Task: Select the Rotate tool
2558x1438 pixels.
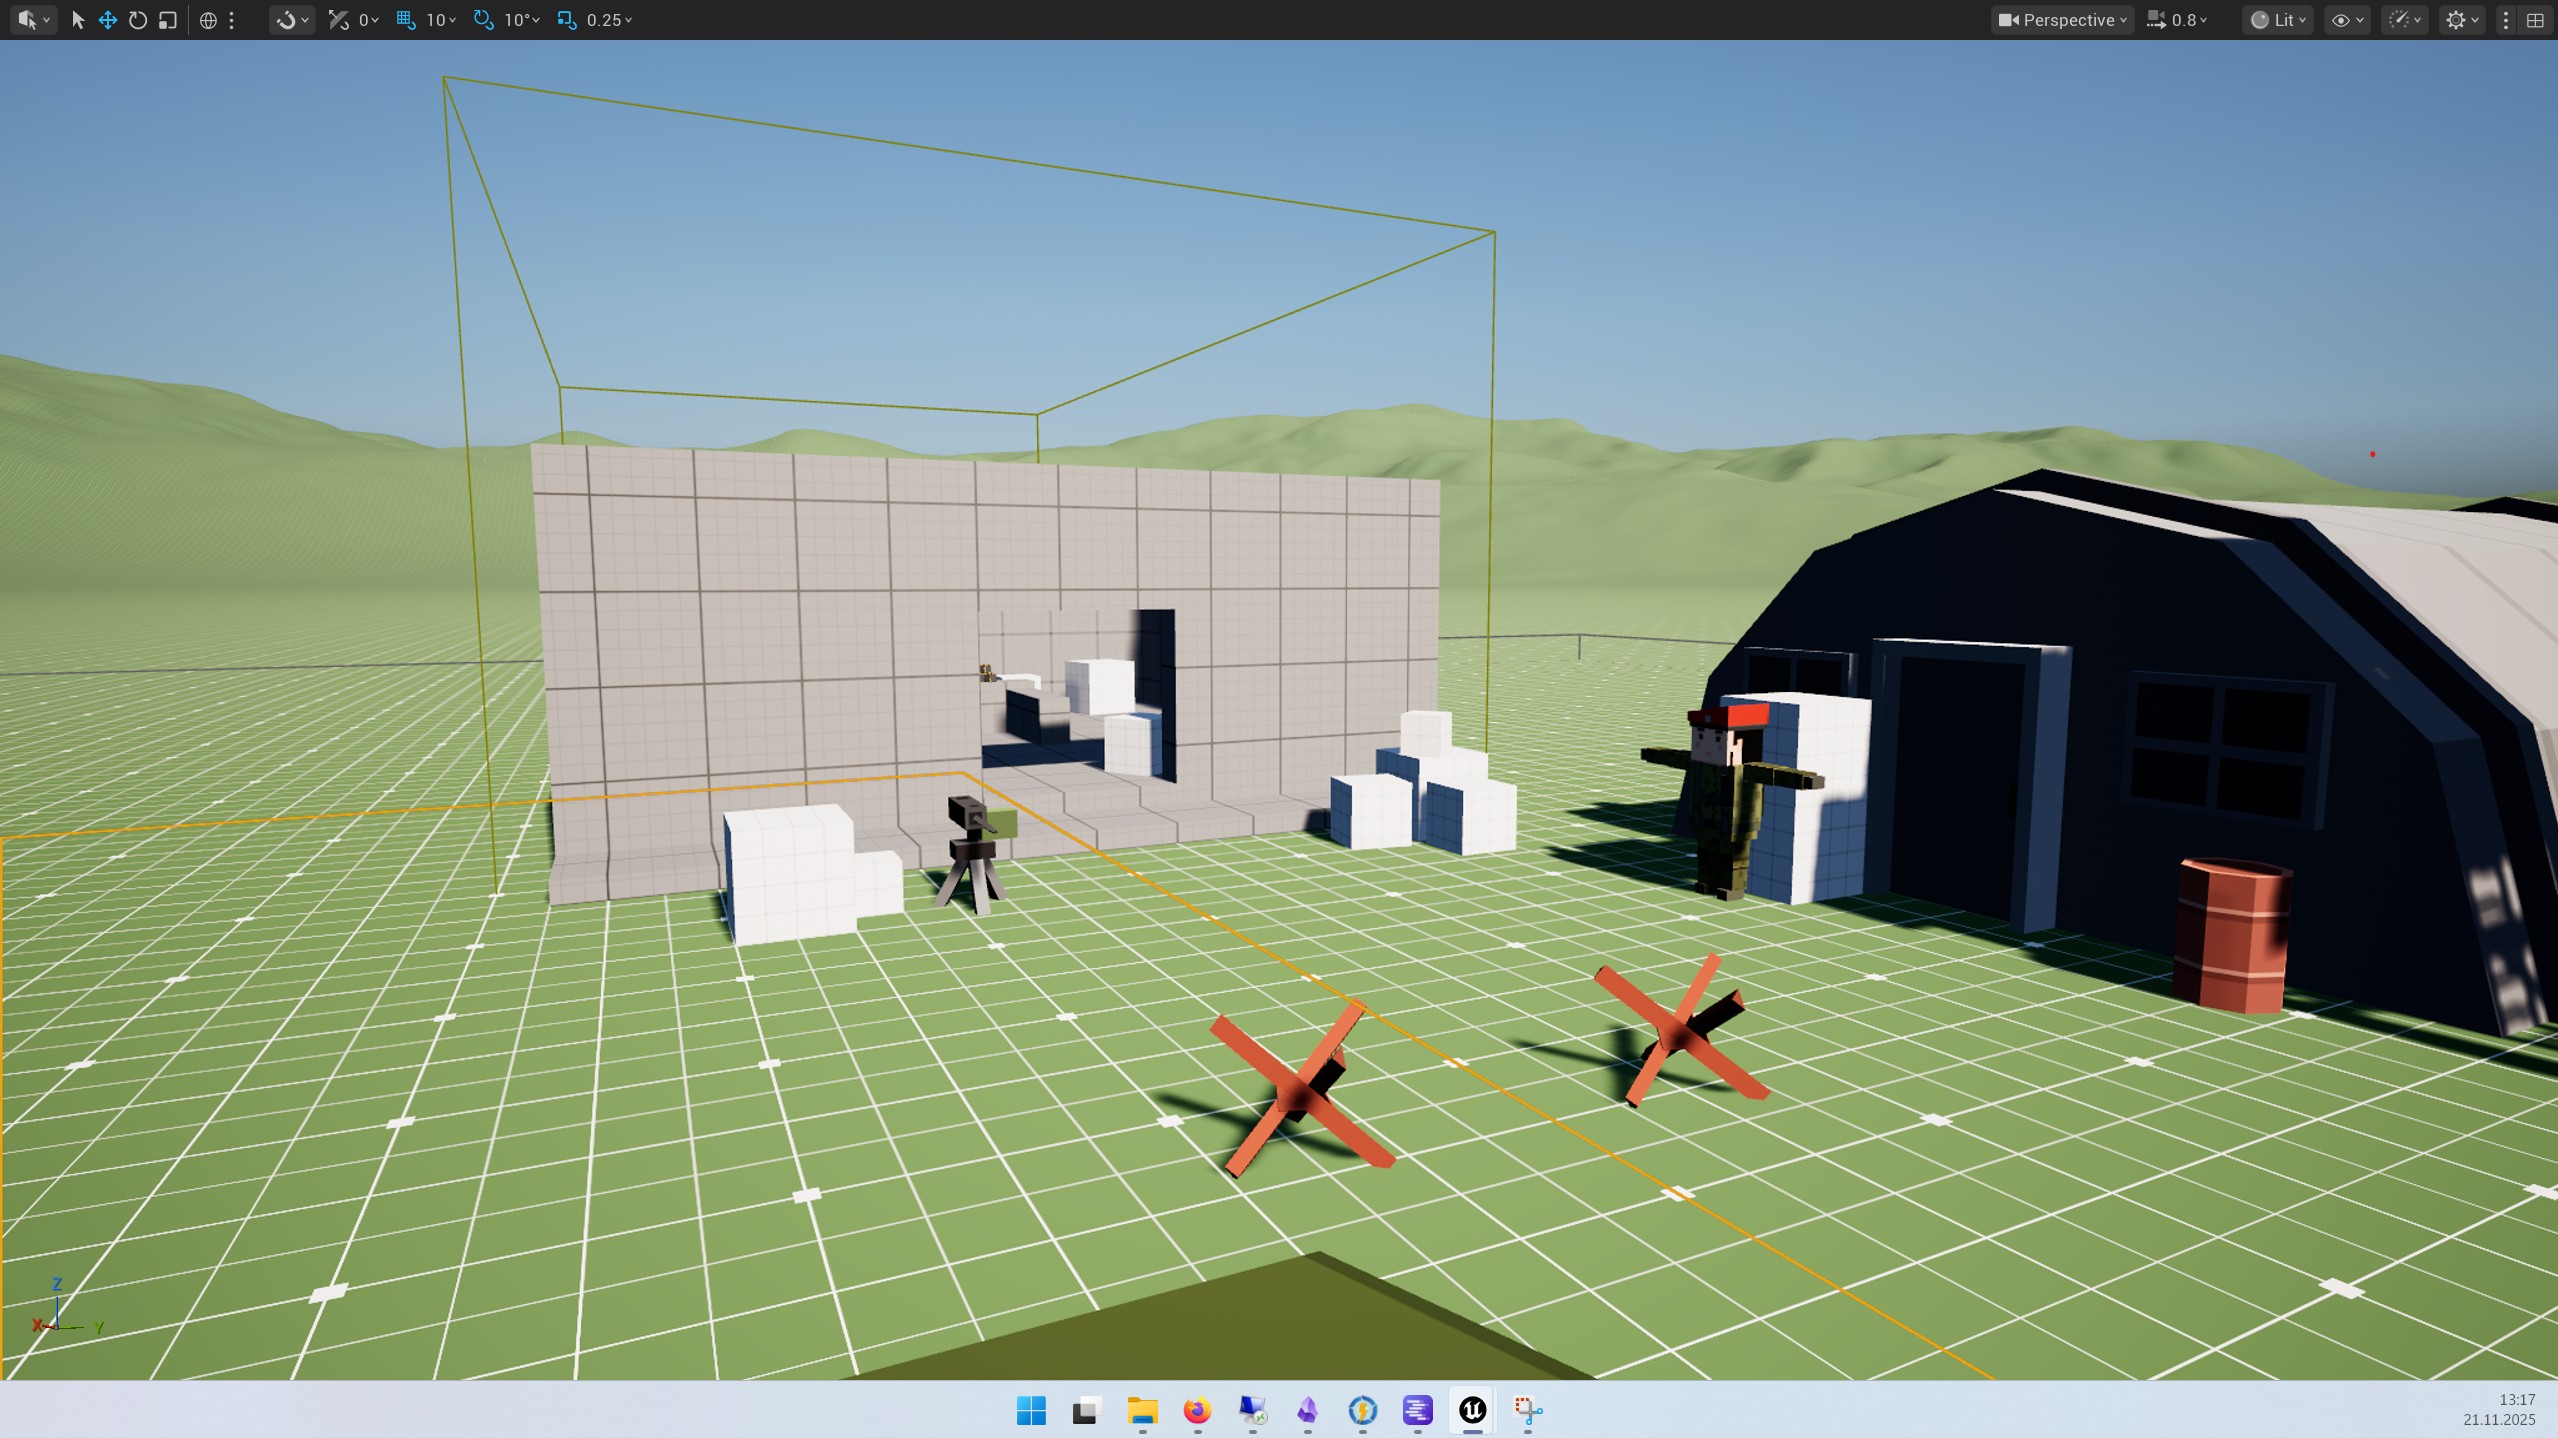Action: pos(138,20)
